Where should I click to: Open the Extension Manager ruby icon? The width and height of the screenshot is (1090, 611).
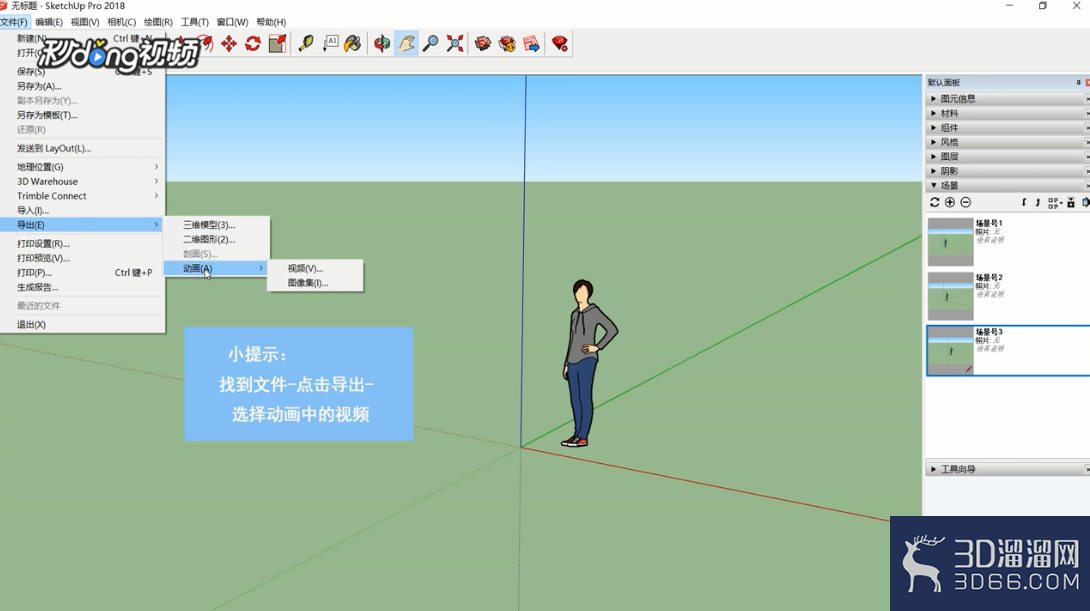coord(560,44)
